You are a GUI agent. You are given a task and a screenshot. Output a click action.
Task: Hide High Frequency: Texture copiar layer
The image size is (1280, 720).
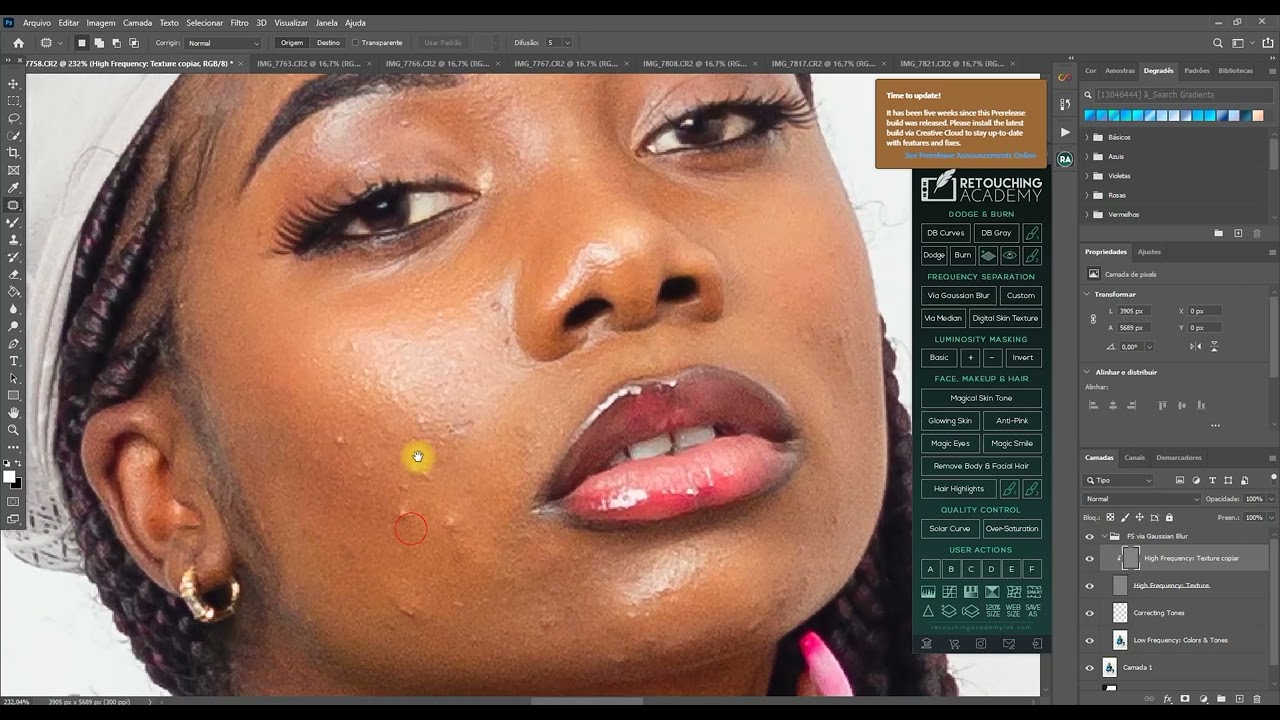pos(1089,558)
